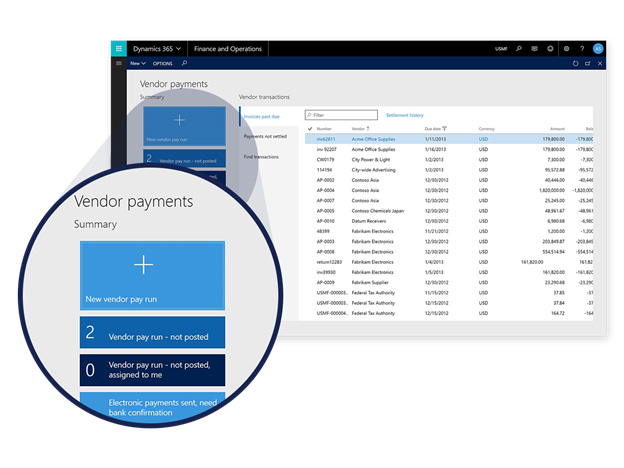Select the inv 92207 row

(449, 149)
